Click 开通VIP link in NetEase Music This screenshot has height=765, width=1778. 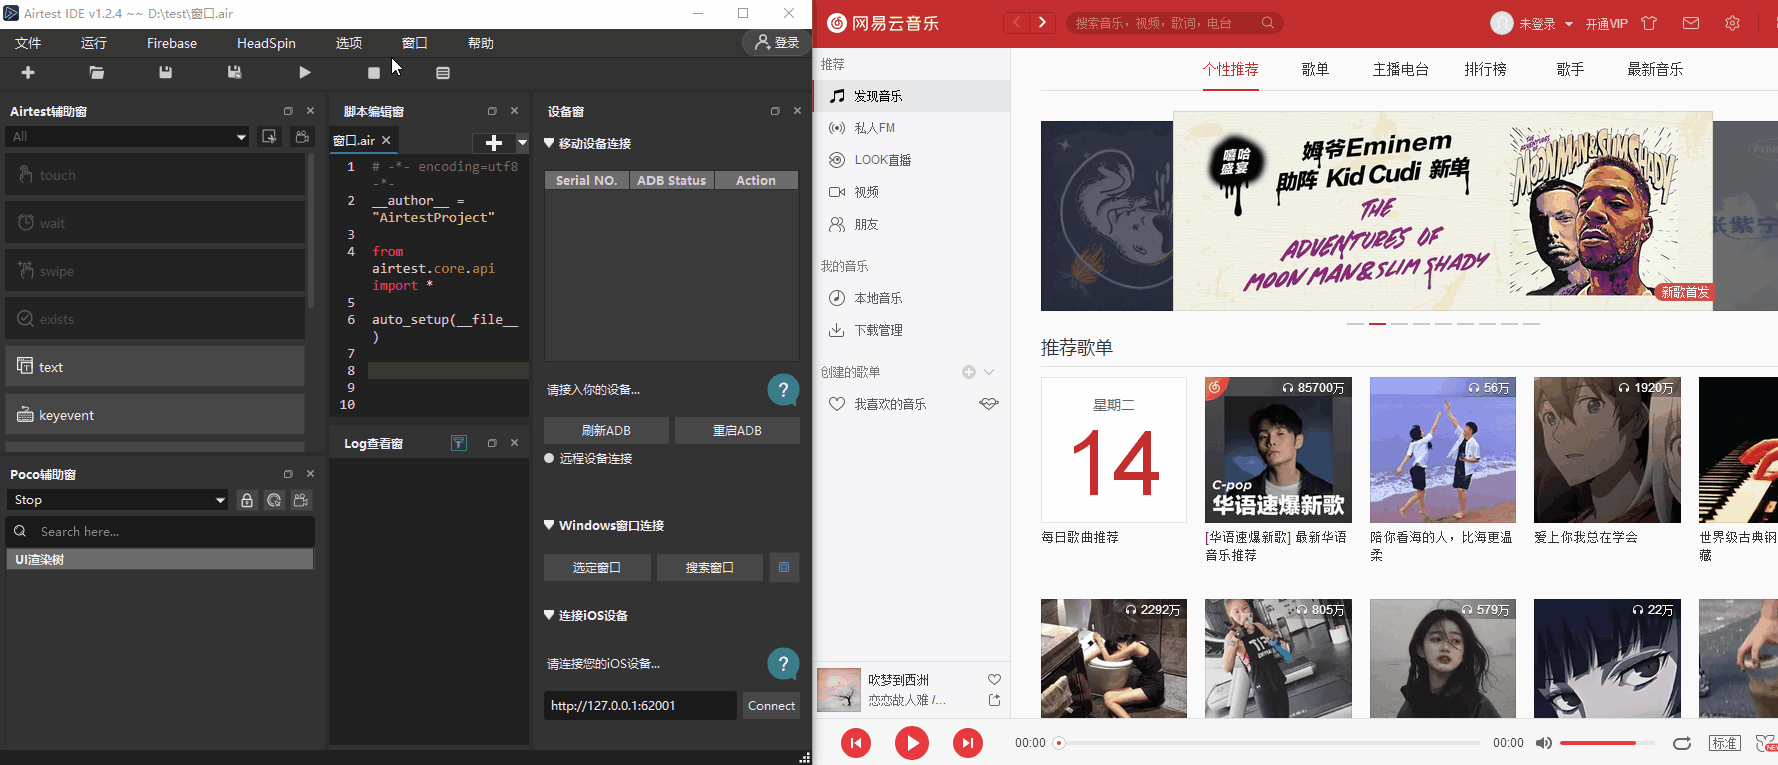[x=1606, y=24]
